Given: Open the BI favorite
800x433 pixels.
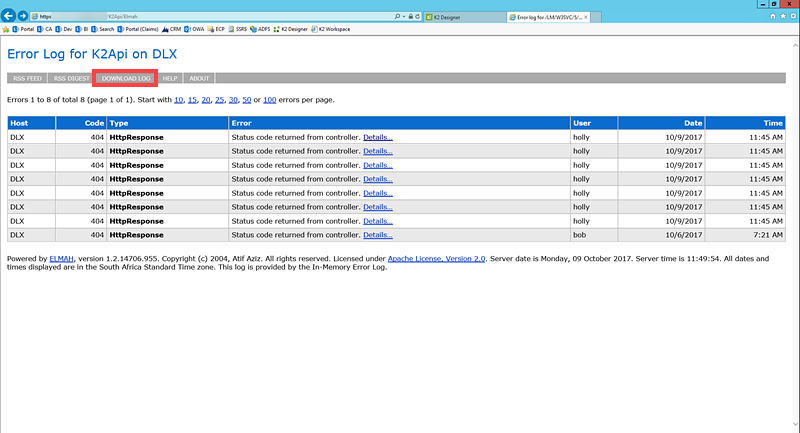Looking at the screenshot, I should coord(82,29).
